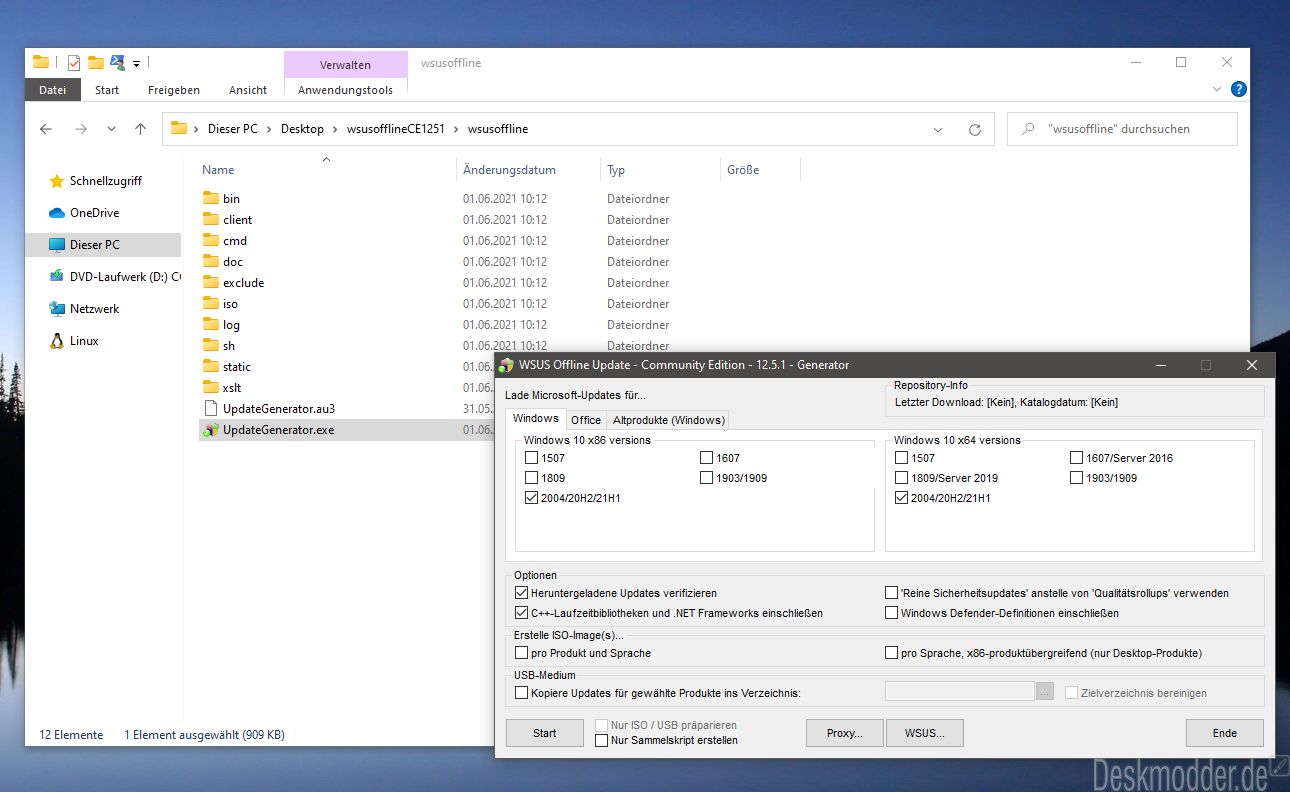This screenshot has width=1290, height=792.
Task: Go up one folder level
Action: click(141, 129)
